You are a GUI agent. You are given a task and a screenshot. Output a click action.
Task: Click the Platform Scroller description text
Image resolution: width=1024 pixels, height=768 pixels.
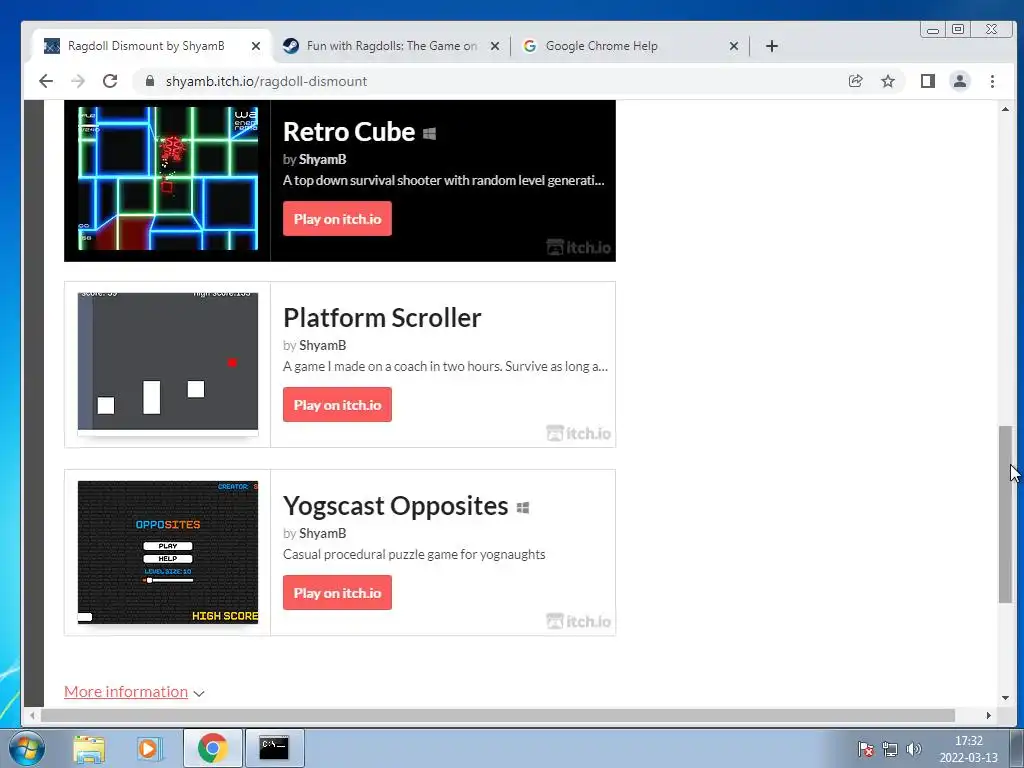click(445, 366)
